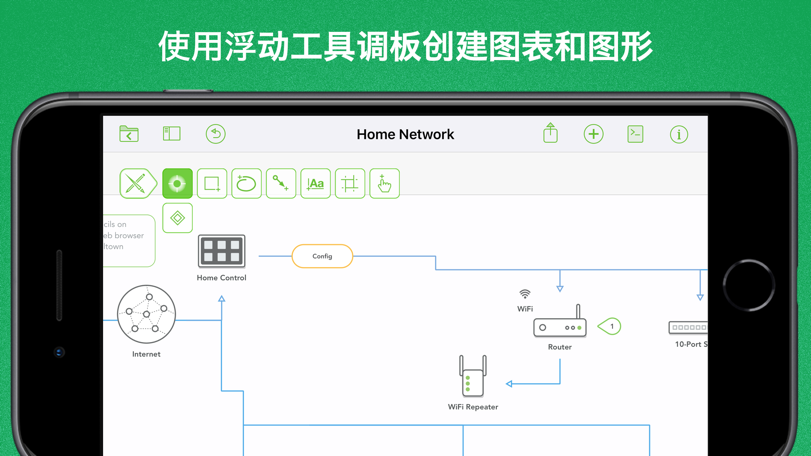Choose the text Aa tool
811x456 pixels.
click(x=316, y=183)
